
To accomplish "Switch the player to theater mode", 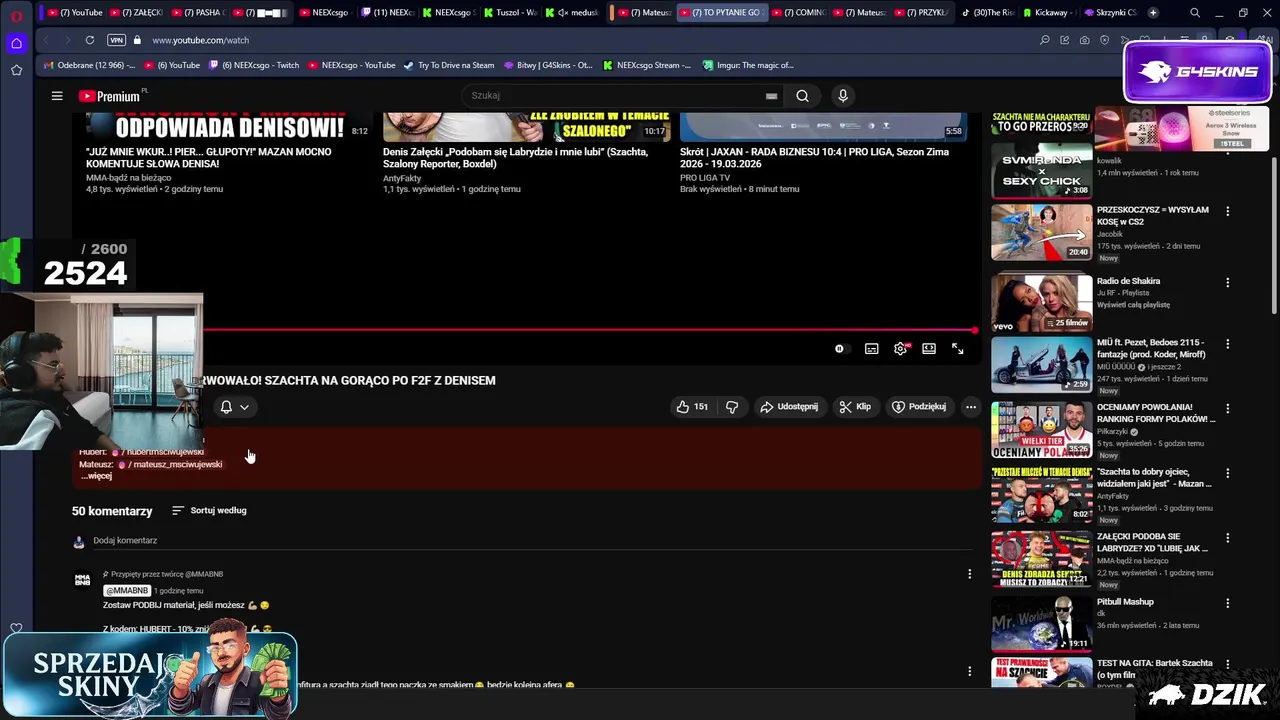I will click(x=929, y=348).
